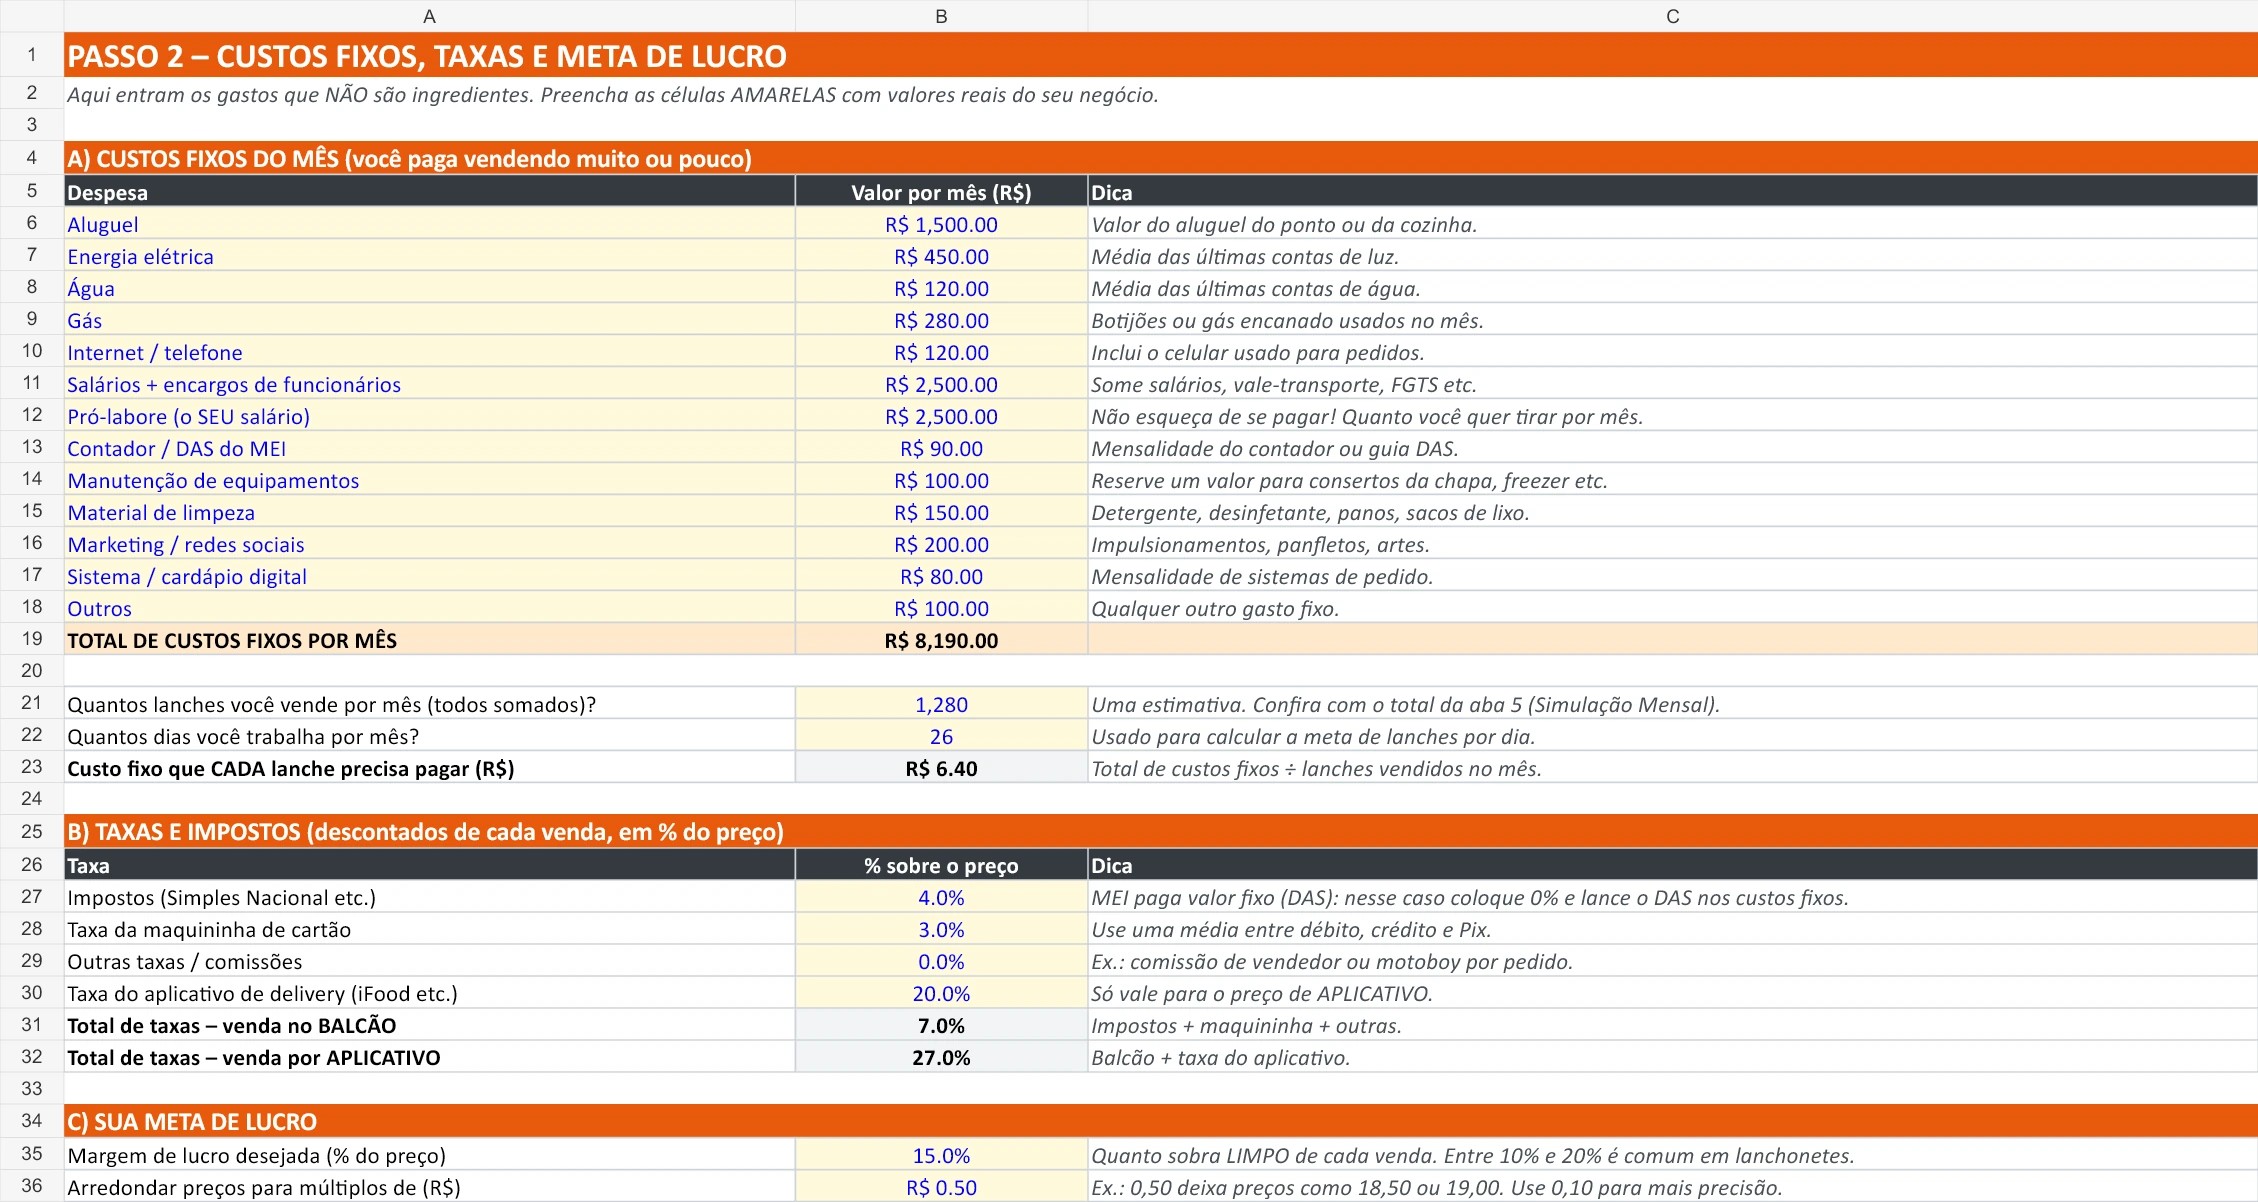This screenshot has height=1202, width=2258.
Task: Click the A) CUSTOS FIXOS DO MÊS header
Action: 1161,158
